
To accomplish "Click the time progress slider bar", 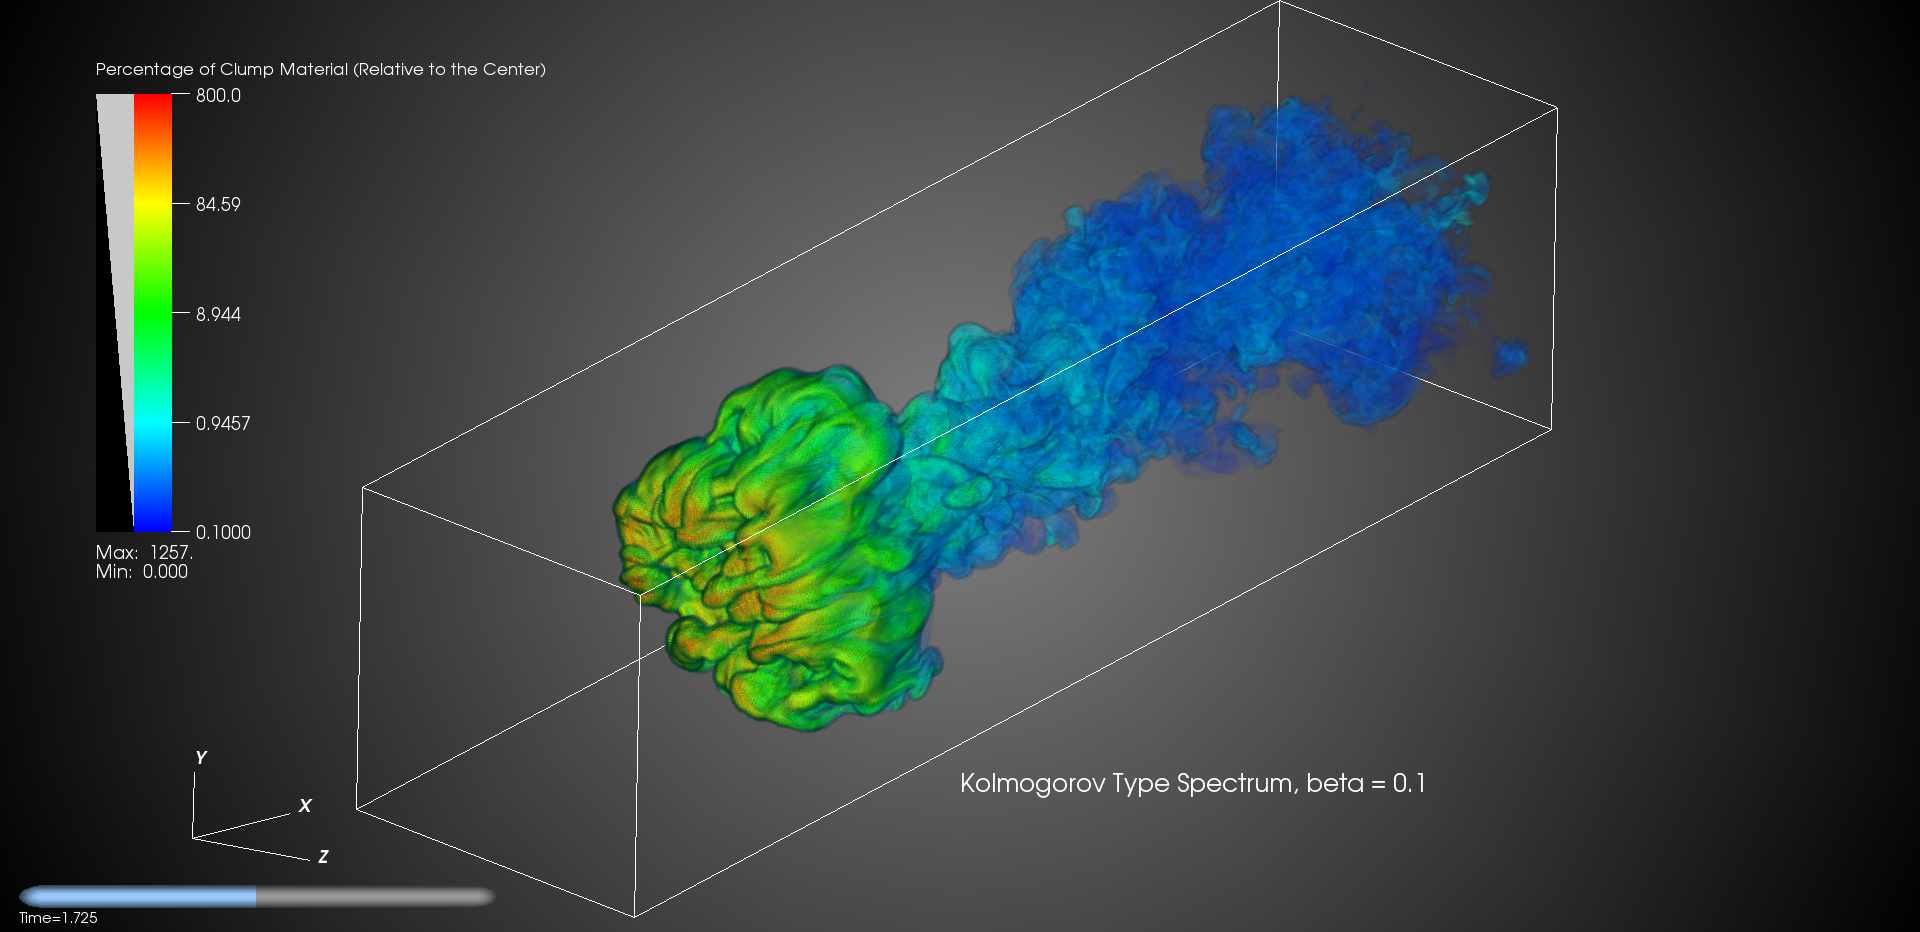I will click(257, 896).
